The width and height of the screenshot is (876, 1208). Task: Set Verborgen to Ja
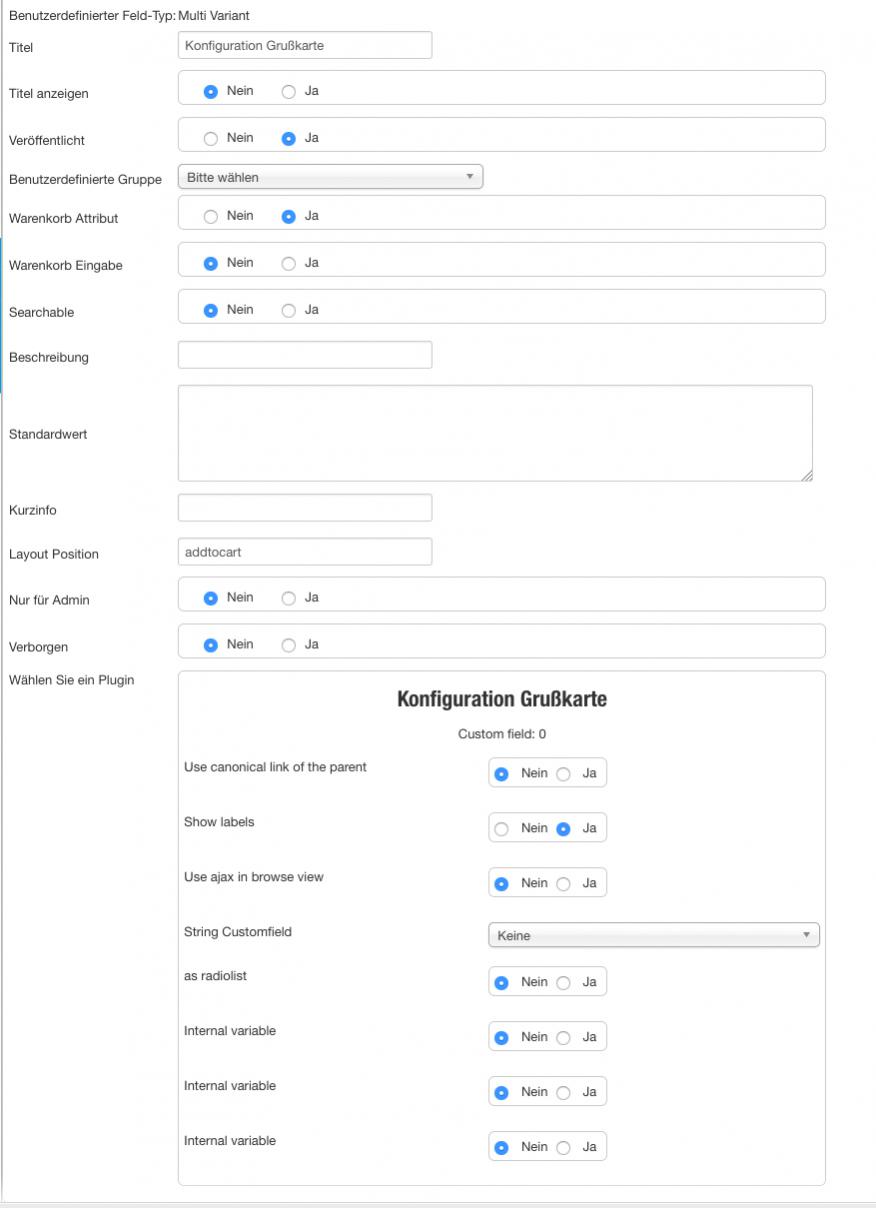[x=289, y=646]
